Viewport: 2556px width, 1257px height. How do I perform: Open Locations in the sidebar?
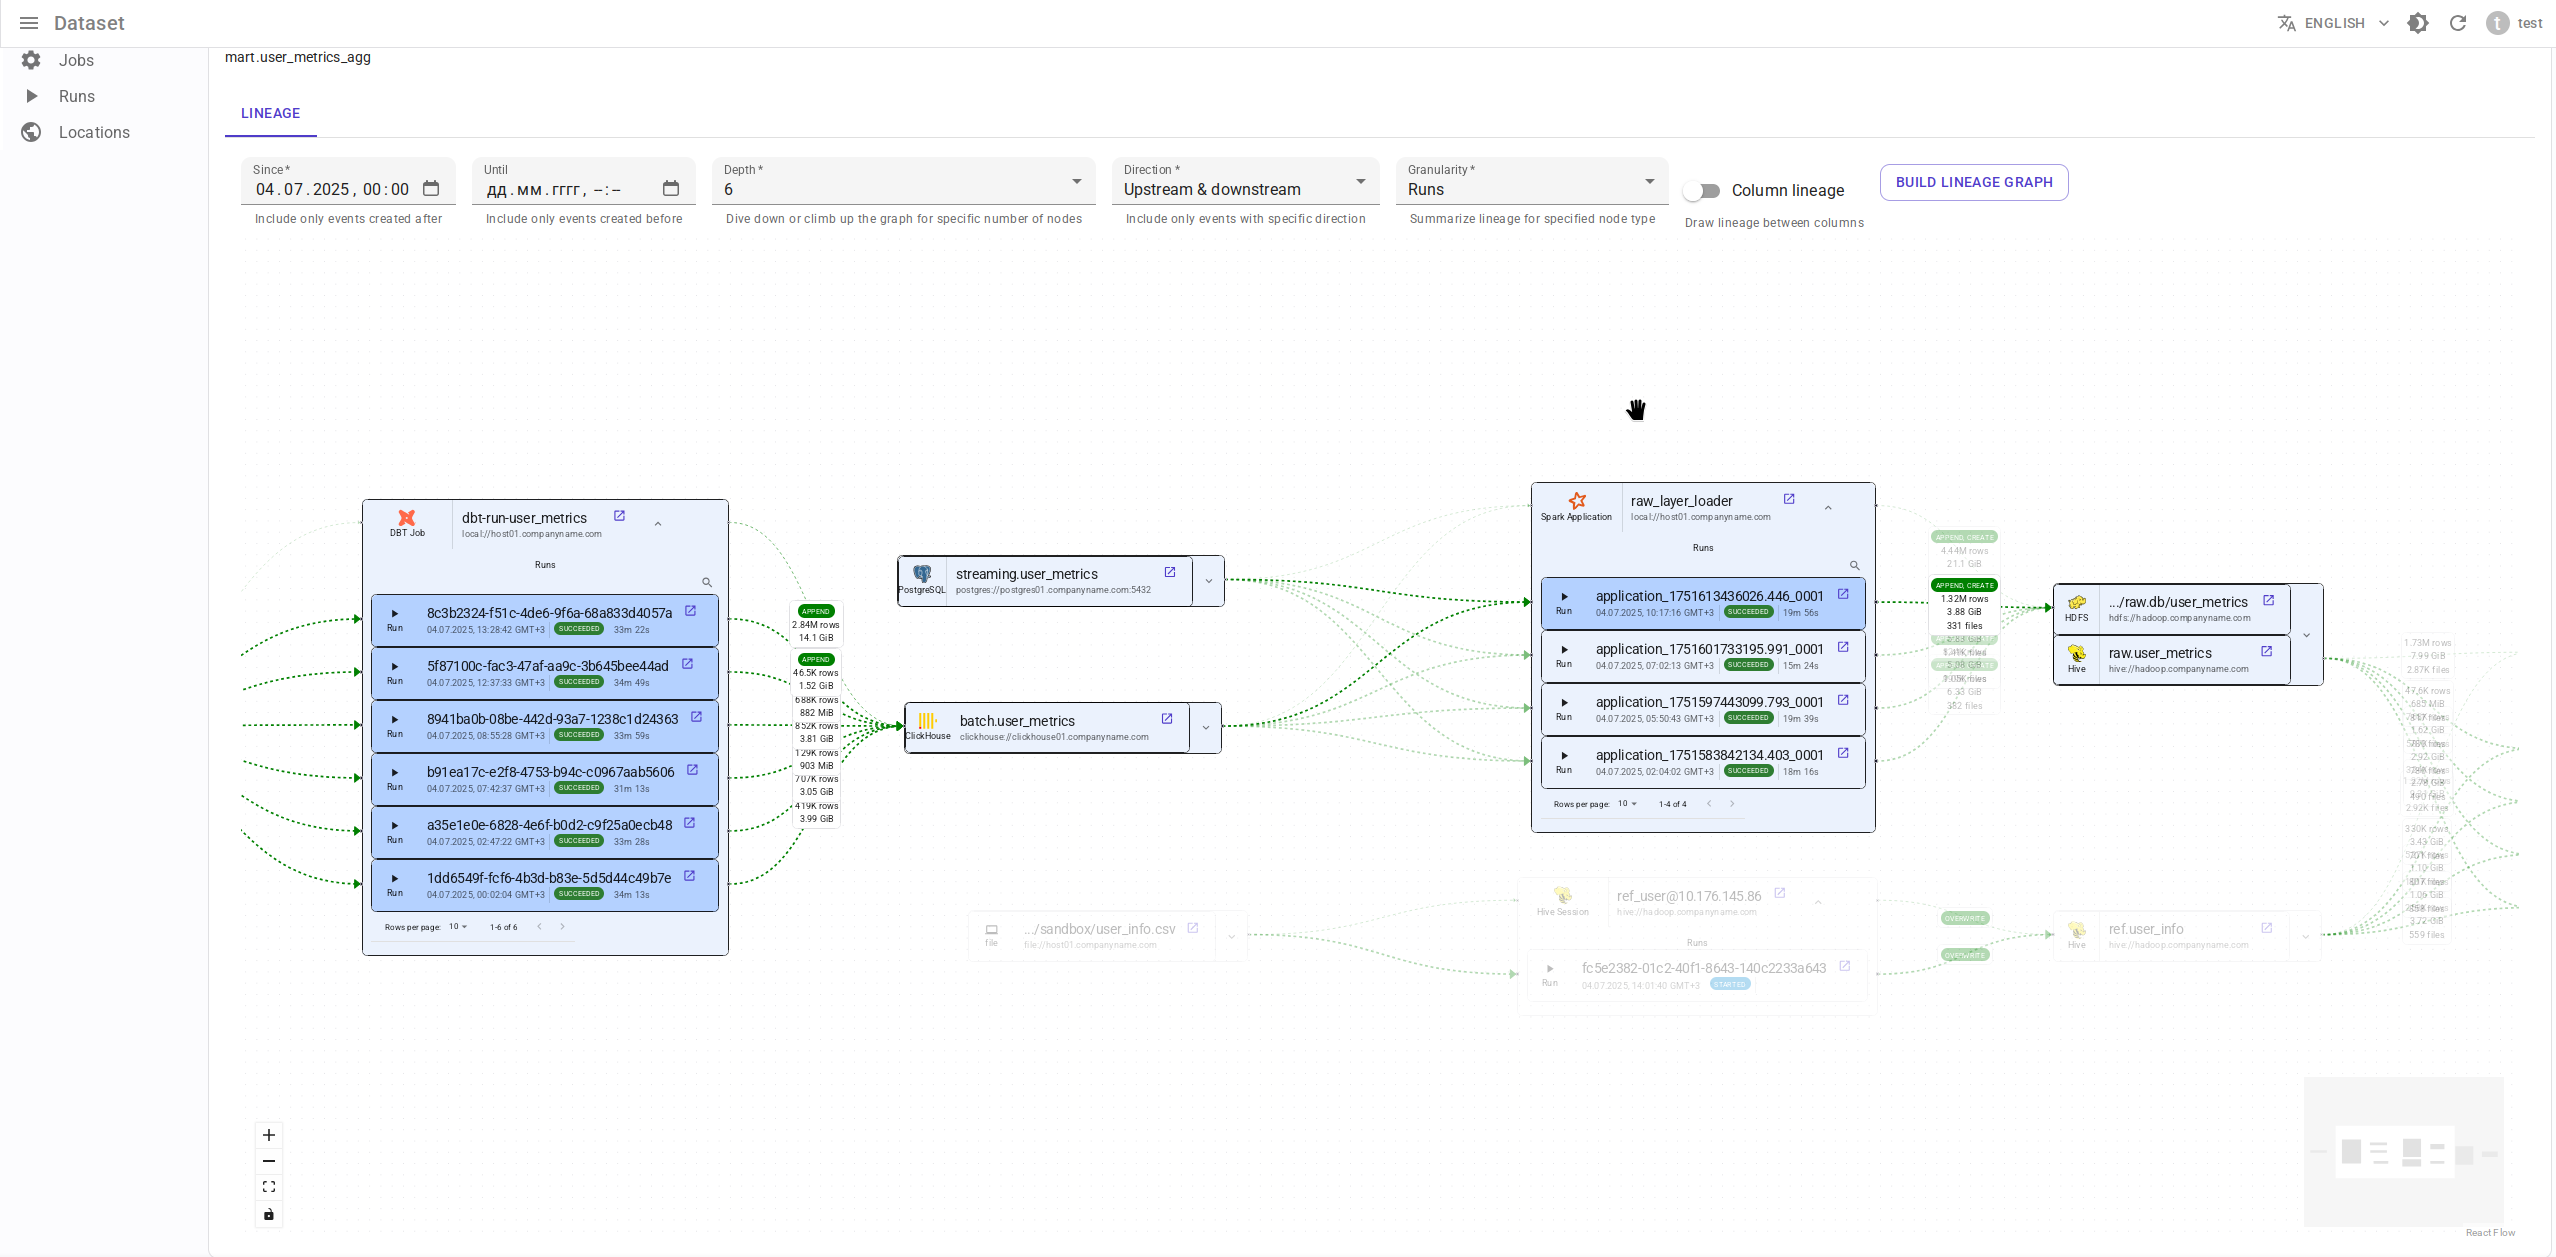(x=94, y=132)
